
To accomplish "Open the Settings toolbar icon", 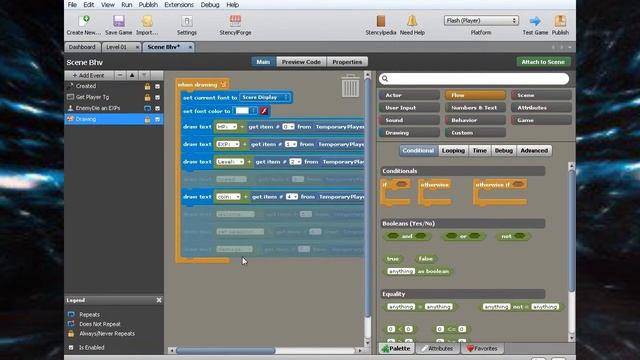I will click(187, 21).
